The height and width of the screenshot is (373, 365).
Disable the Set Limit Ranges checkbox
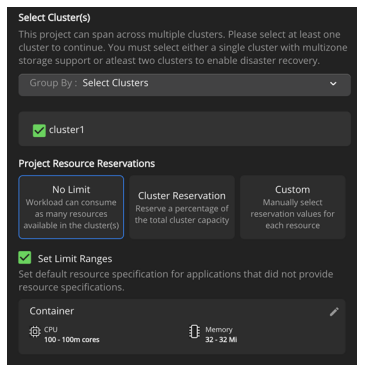point(25,258)
